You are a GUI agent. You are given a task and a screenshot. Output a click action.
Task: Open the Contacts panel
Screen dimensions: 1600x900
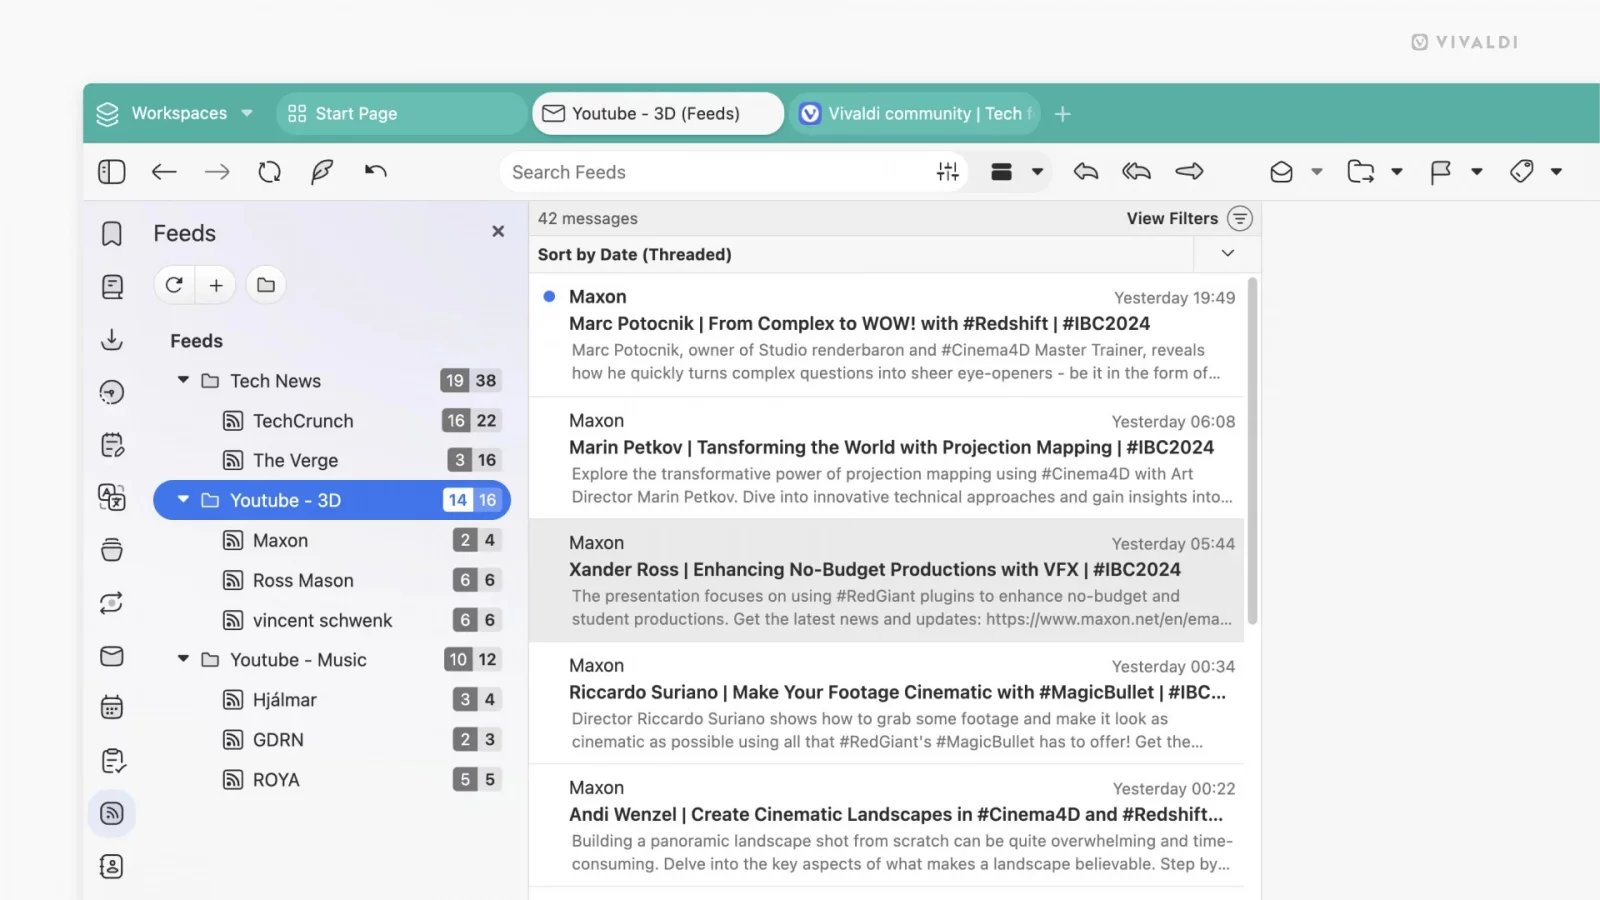[x=111, y=866]
